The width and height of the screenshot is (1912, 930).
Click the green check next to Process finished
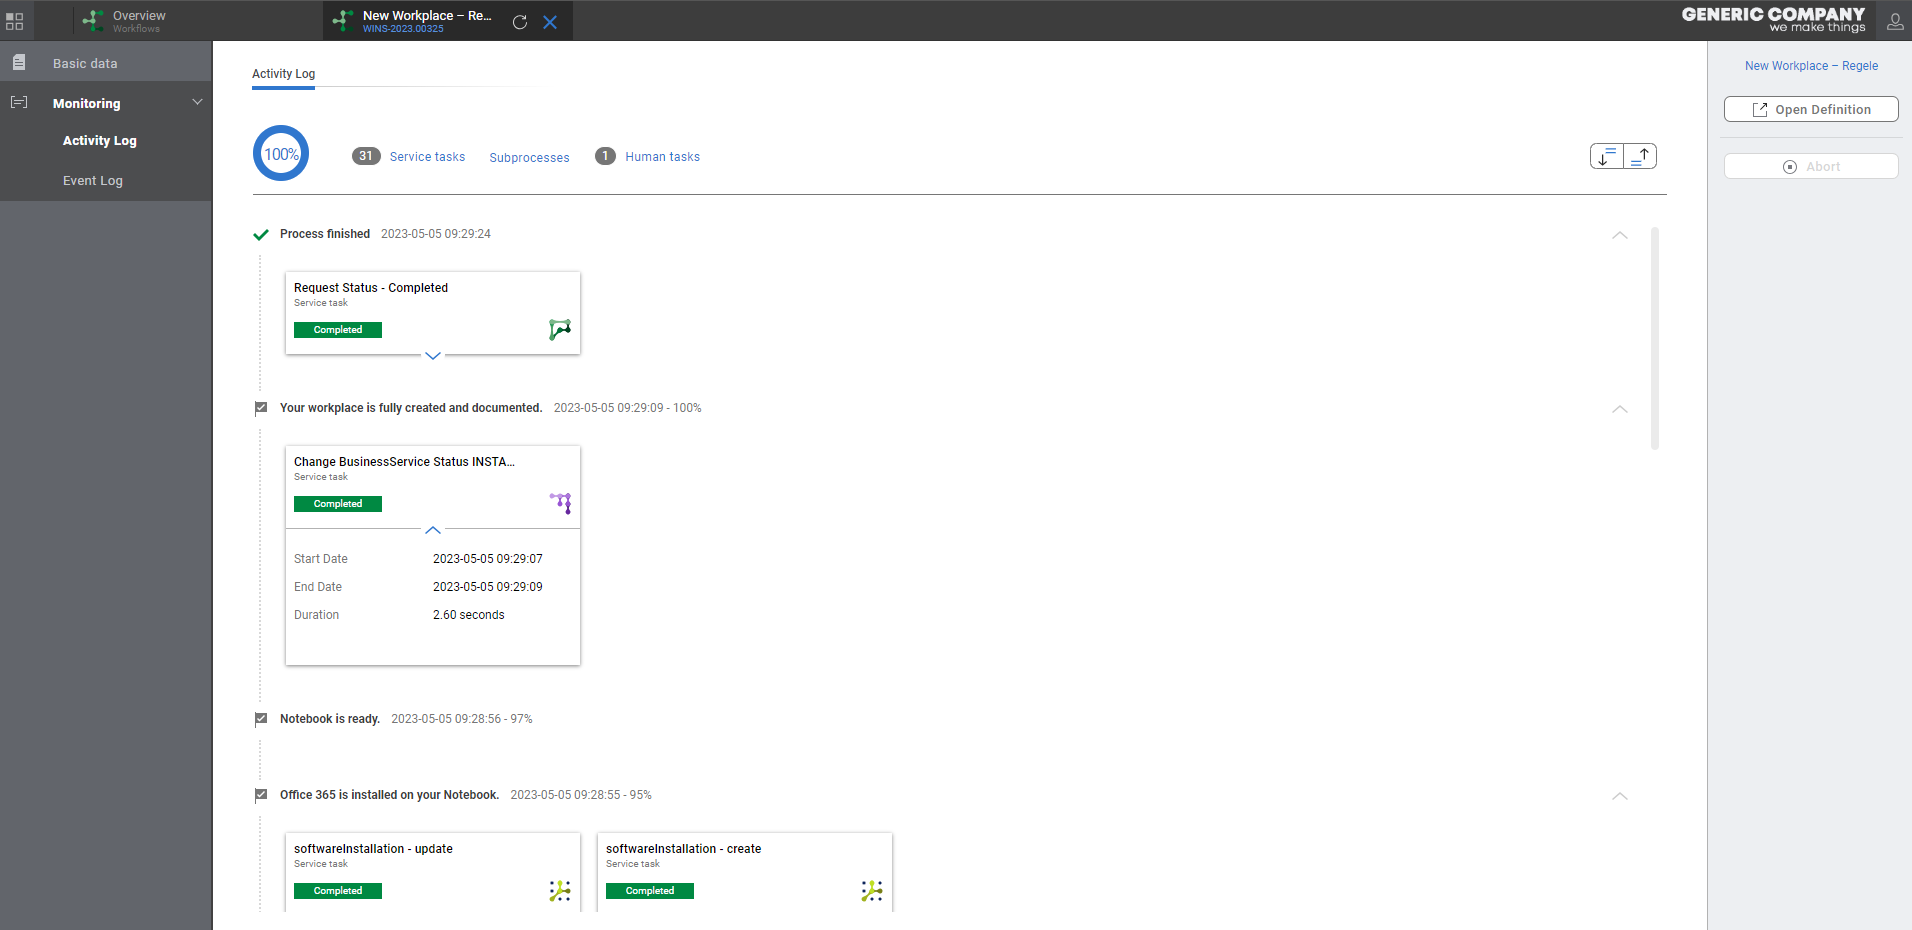coord(261,235)
